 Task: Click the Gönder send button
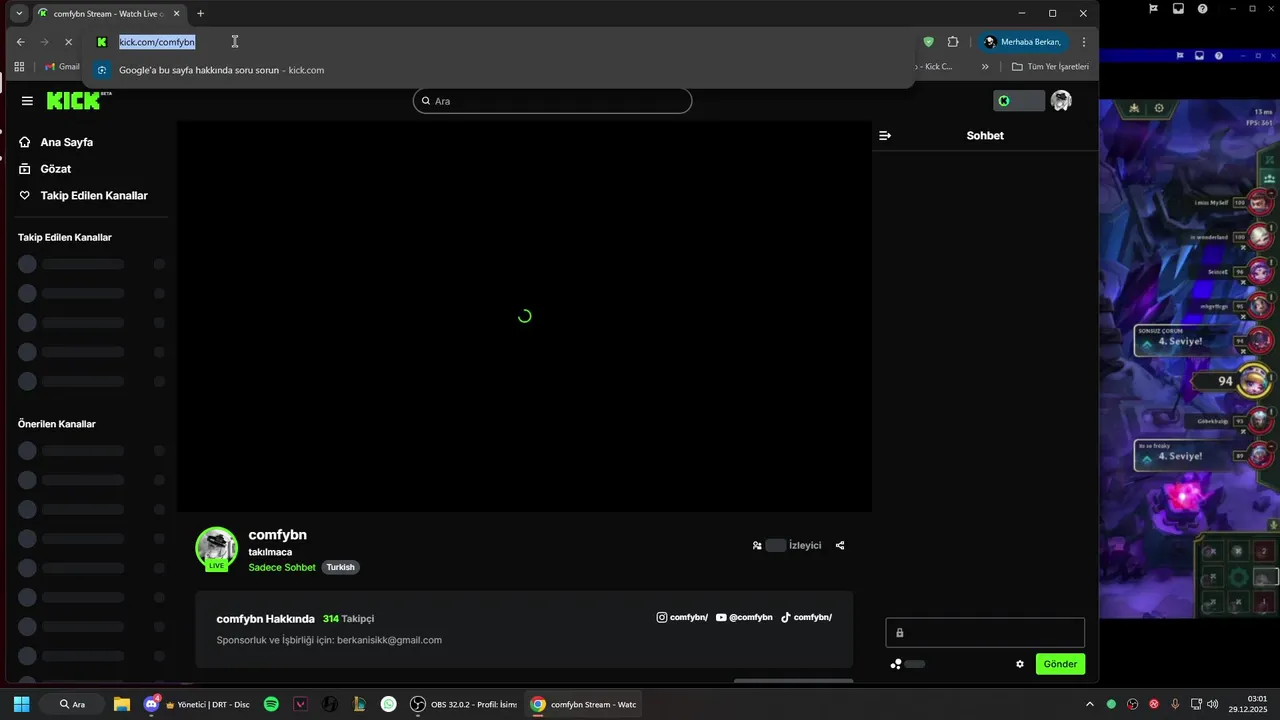click(1060, 664)
